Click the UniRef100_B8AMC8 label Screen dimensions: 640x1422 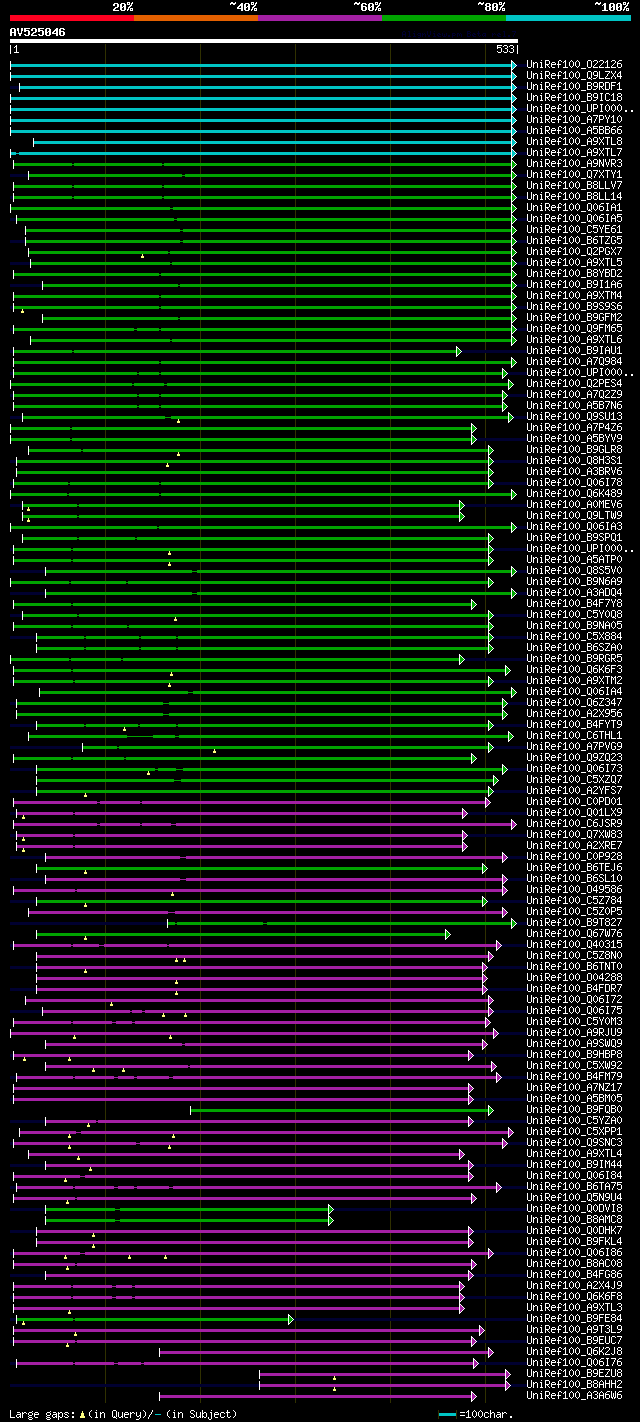574,1219
